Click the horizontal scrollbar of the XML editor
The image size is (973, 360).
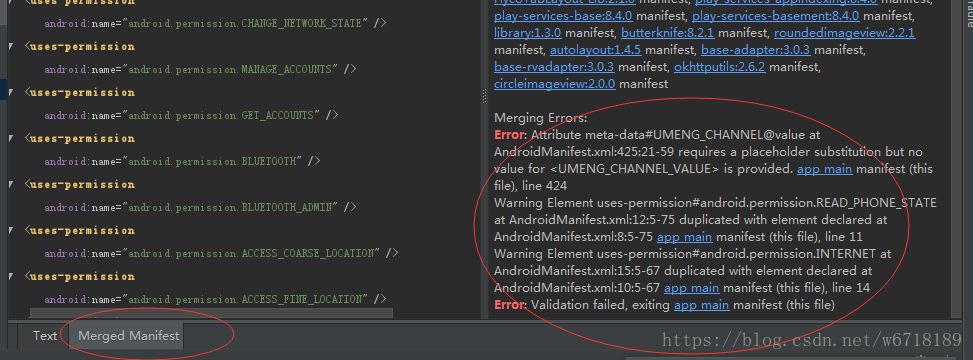[211, 314]
